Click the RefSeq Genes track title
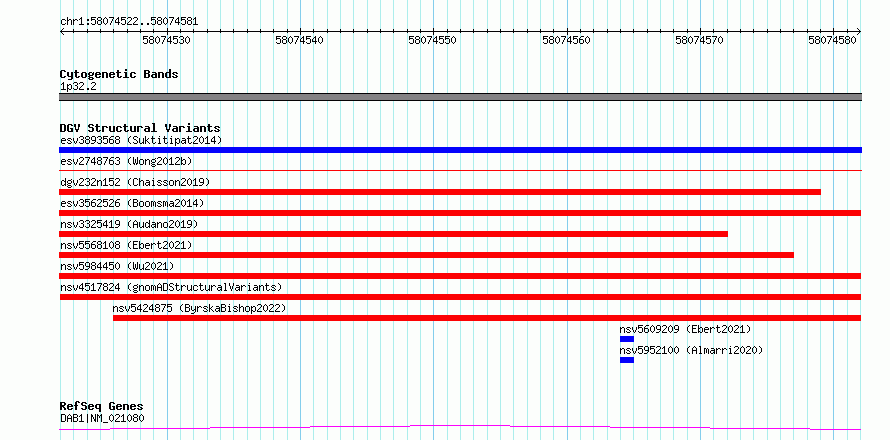Image resolution: width=890 pixels, height=440 pixels. coord(101,407)
